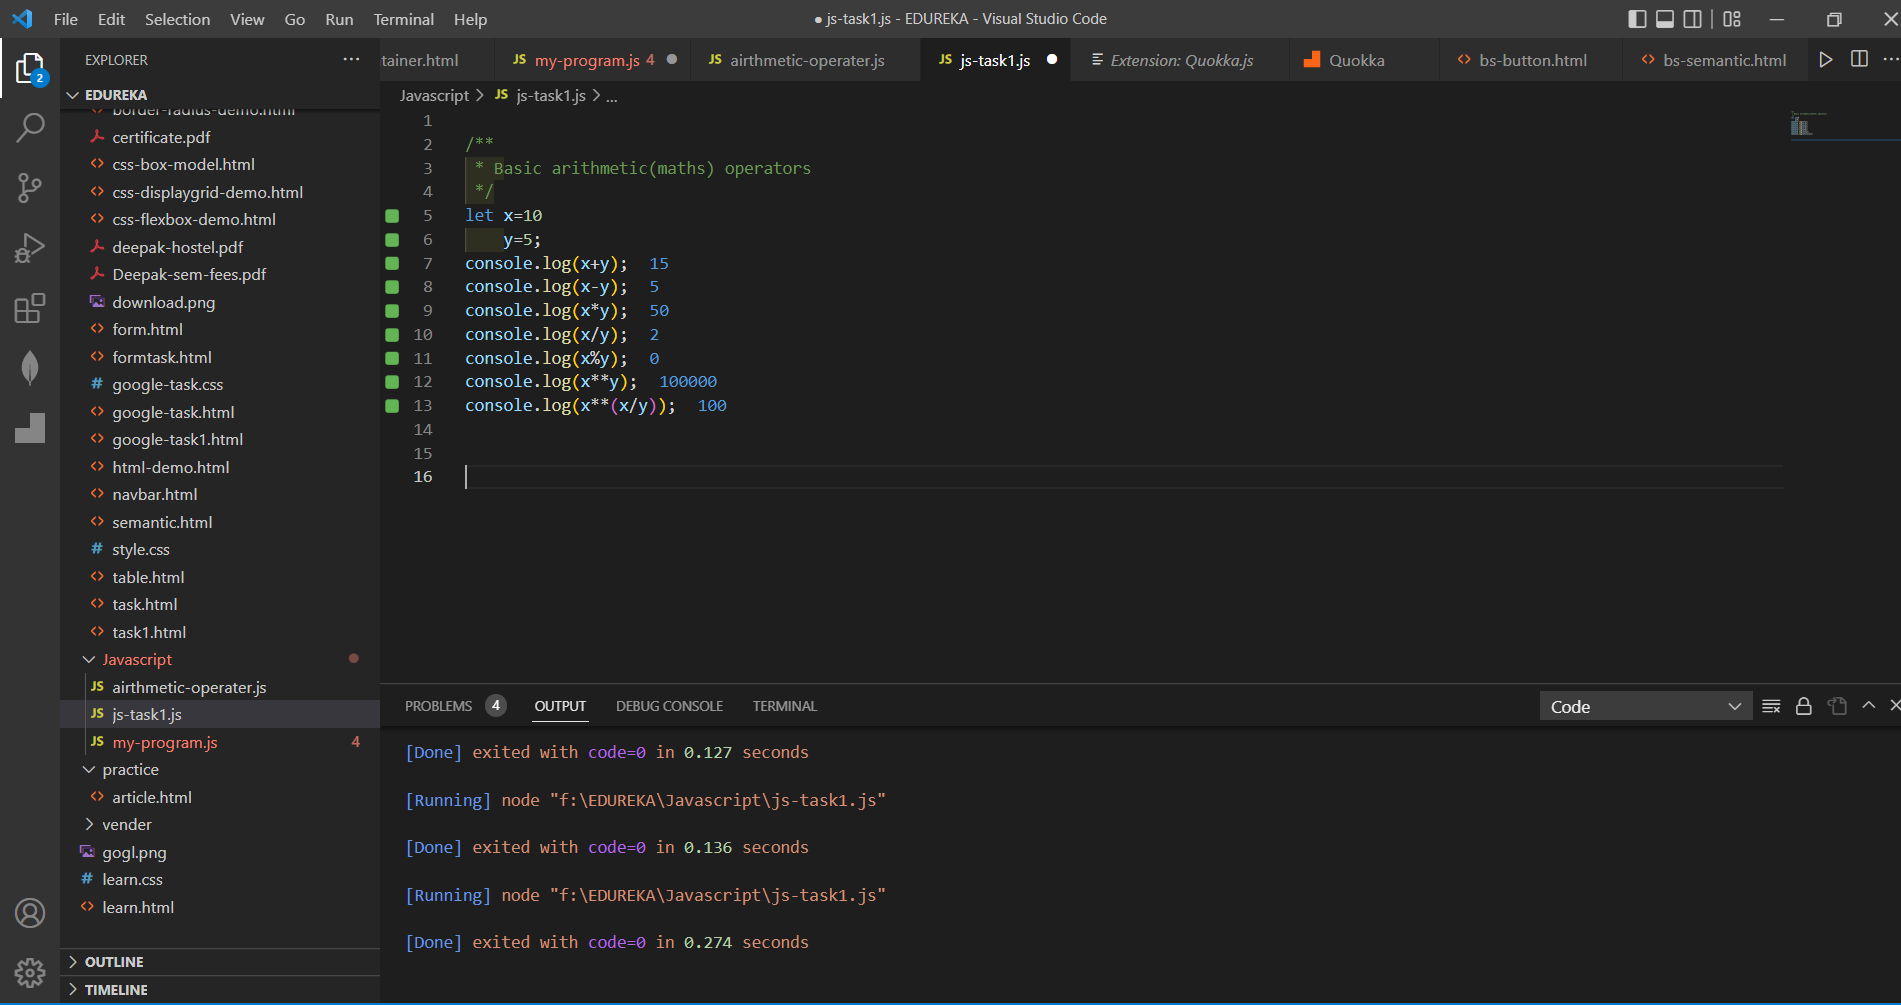This screenshot has height=1005, width=1901.
Task: Toggle auto-scroll lock in Output panel
Action: tap(1804, 706)
